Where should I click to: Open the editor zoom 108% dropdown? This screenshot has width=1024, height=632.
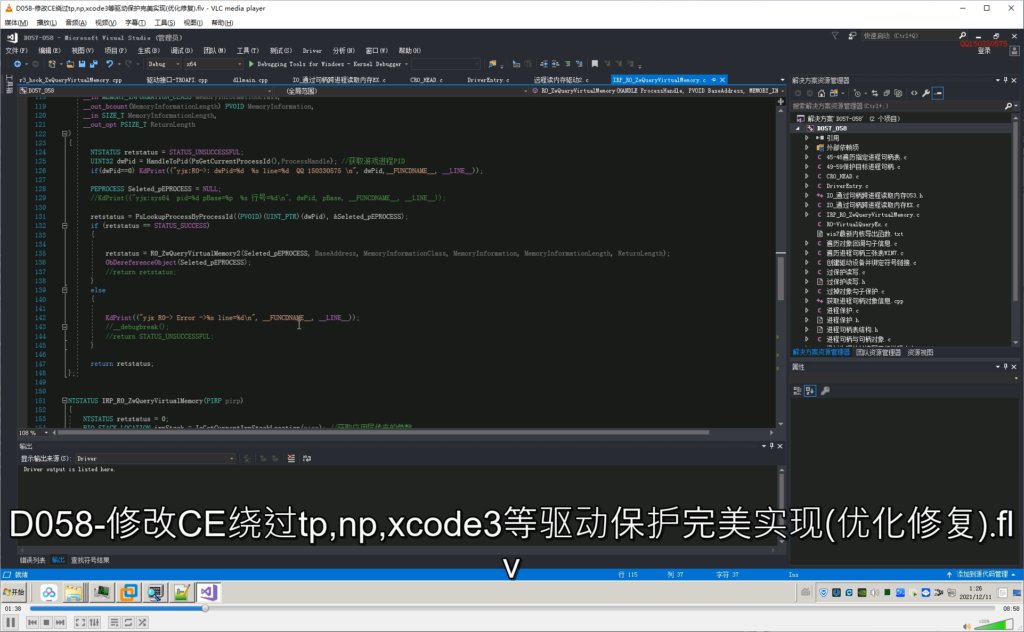(33, 432)
